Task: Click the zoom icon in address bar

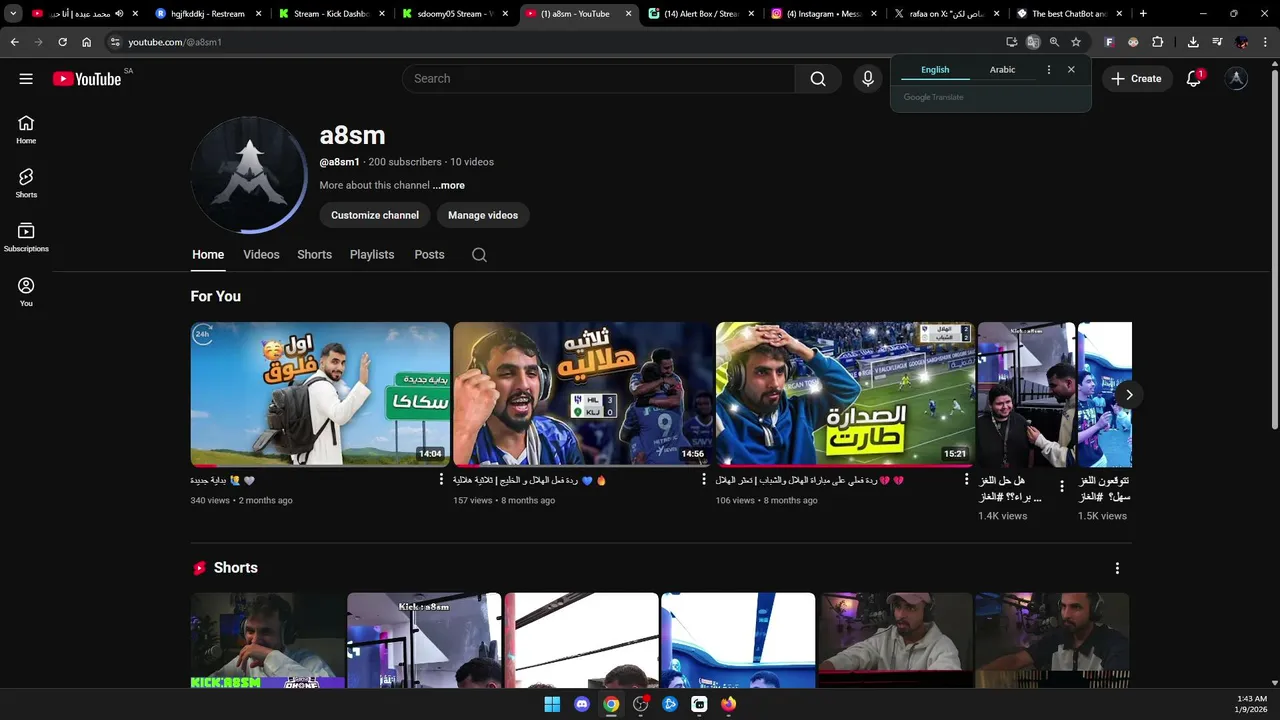Action: (1054, 42)
